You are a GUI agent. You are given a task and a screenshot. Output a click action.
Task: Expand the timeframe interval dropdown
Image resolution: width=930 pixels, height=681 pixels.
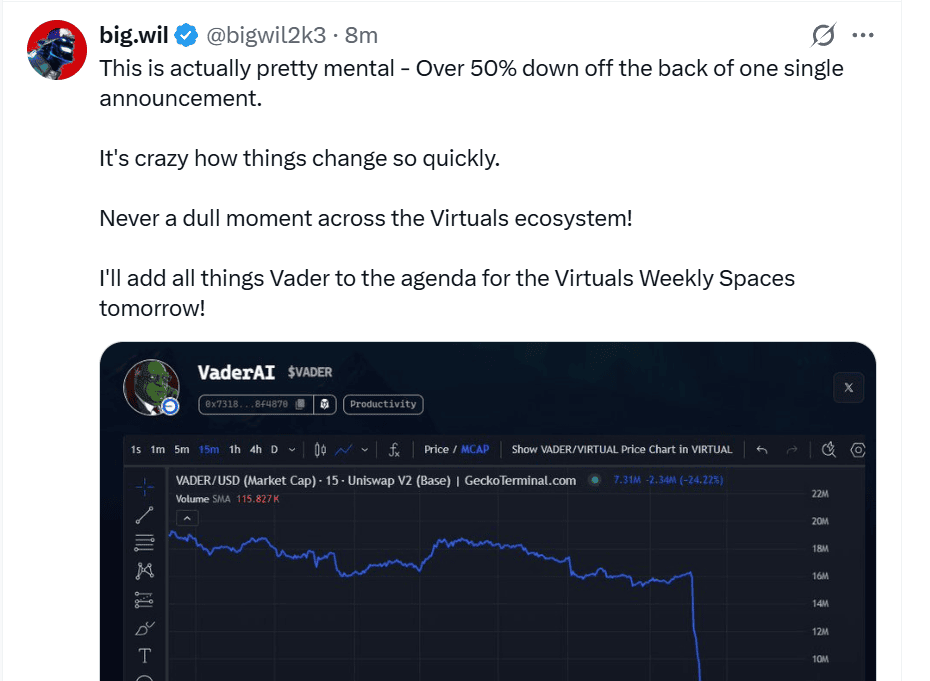click(291, 450)
